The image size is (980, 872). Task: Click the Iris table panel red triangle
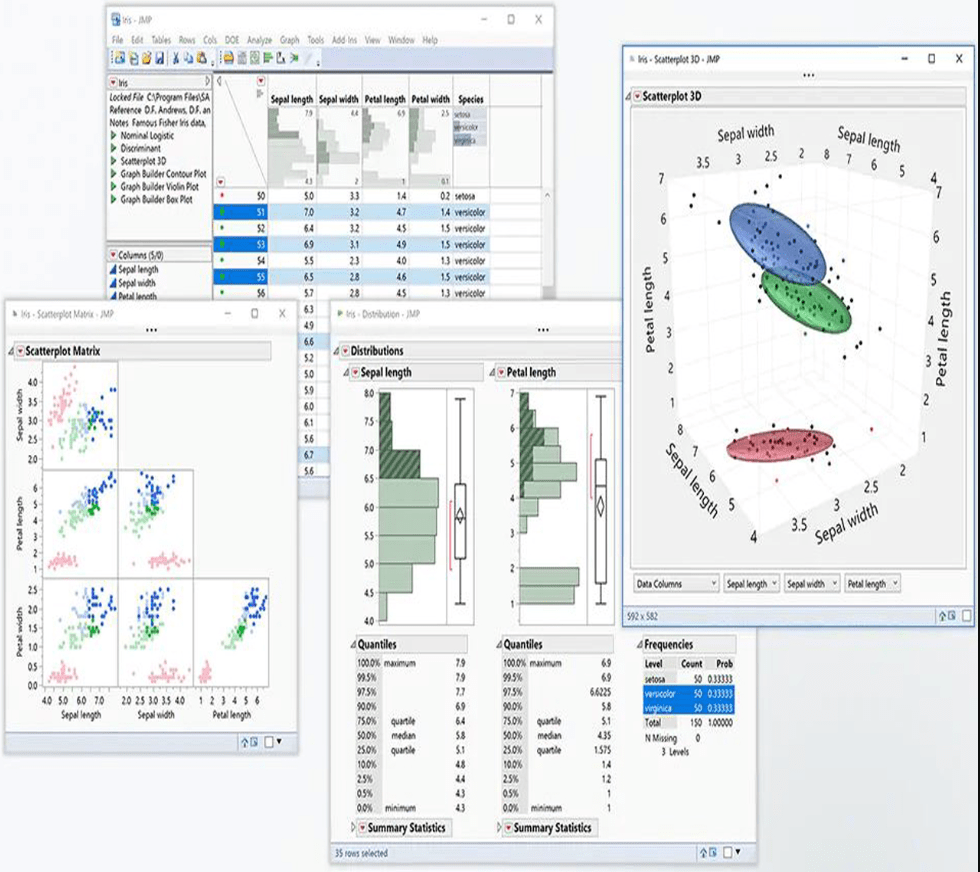coord(112,82)
